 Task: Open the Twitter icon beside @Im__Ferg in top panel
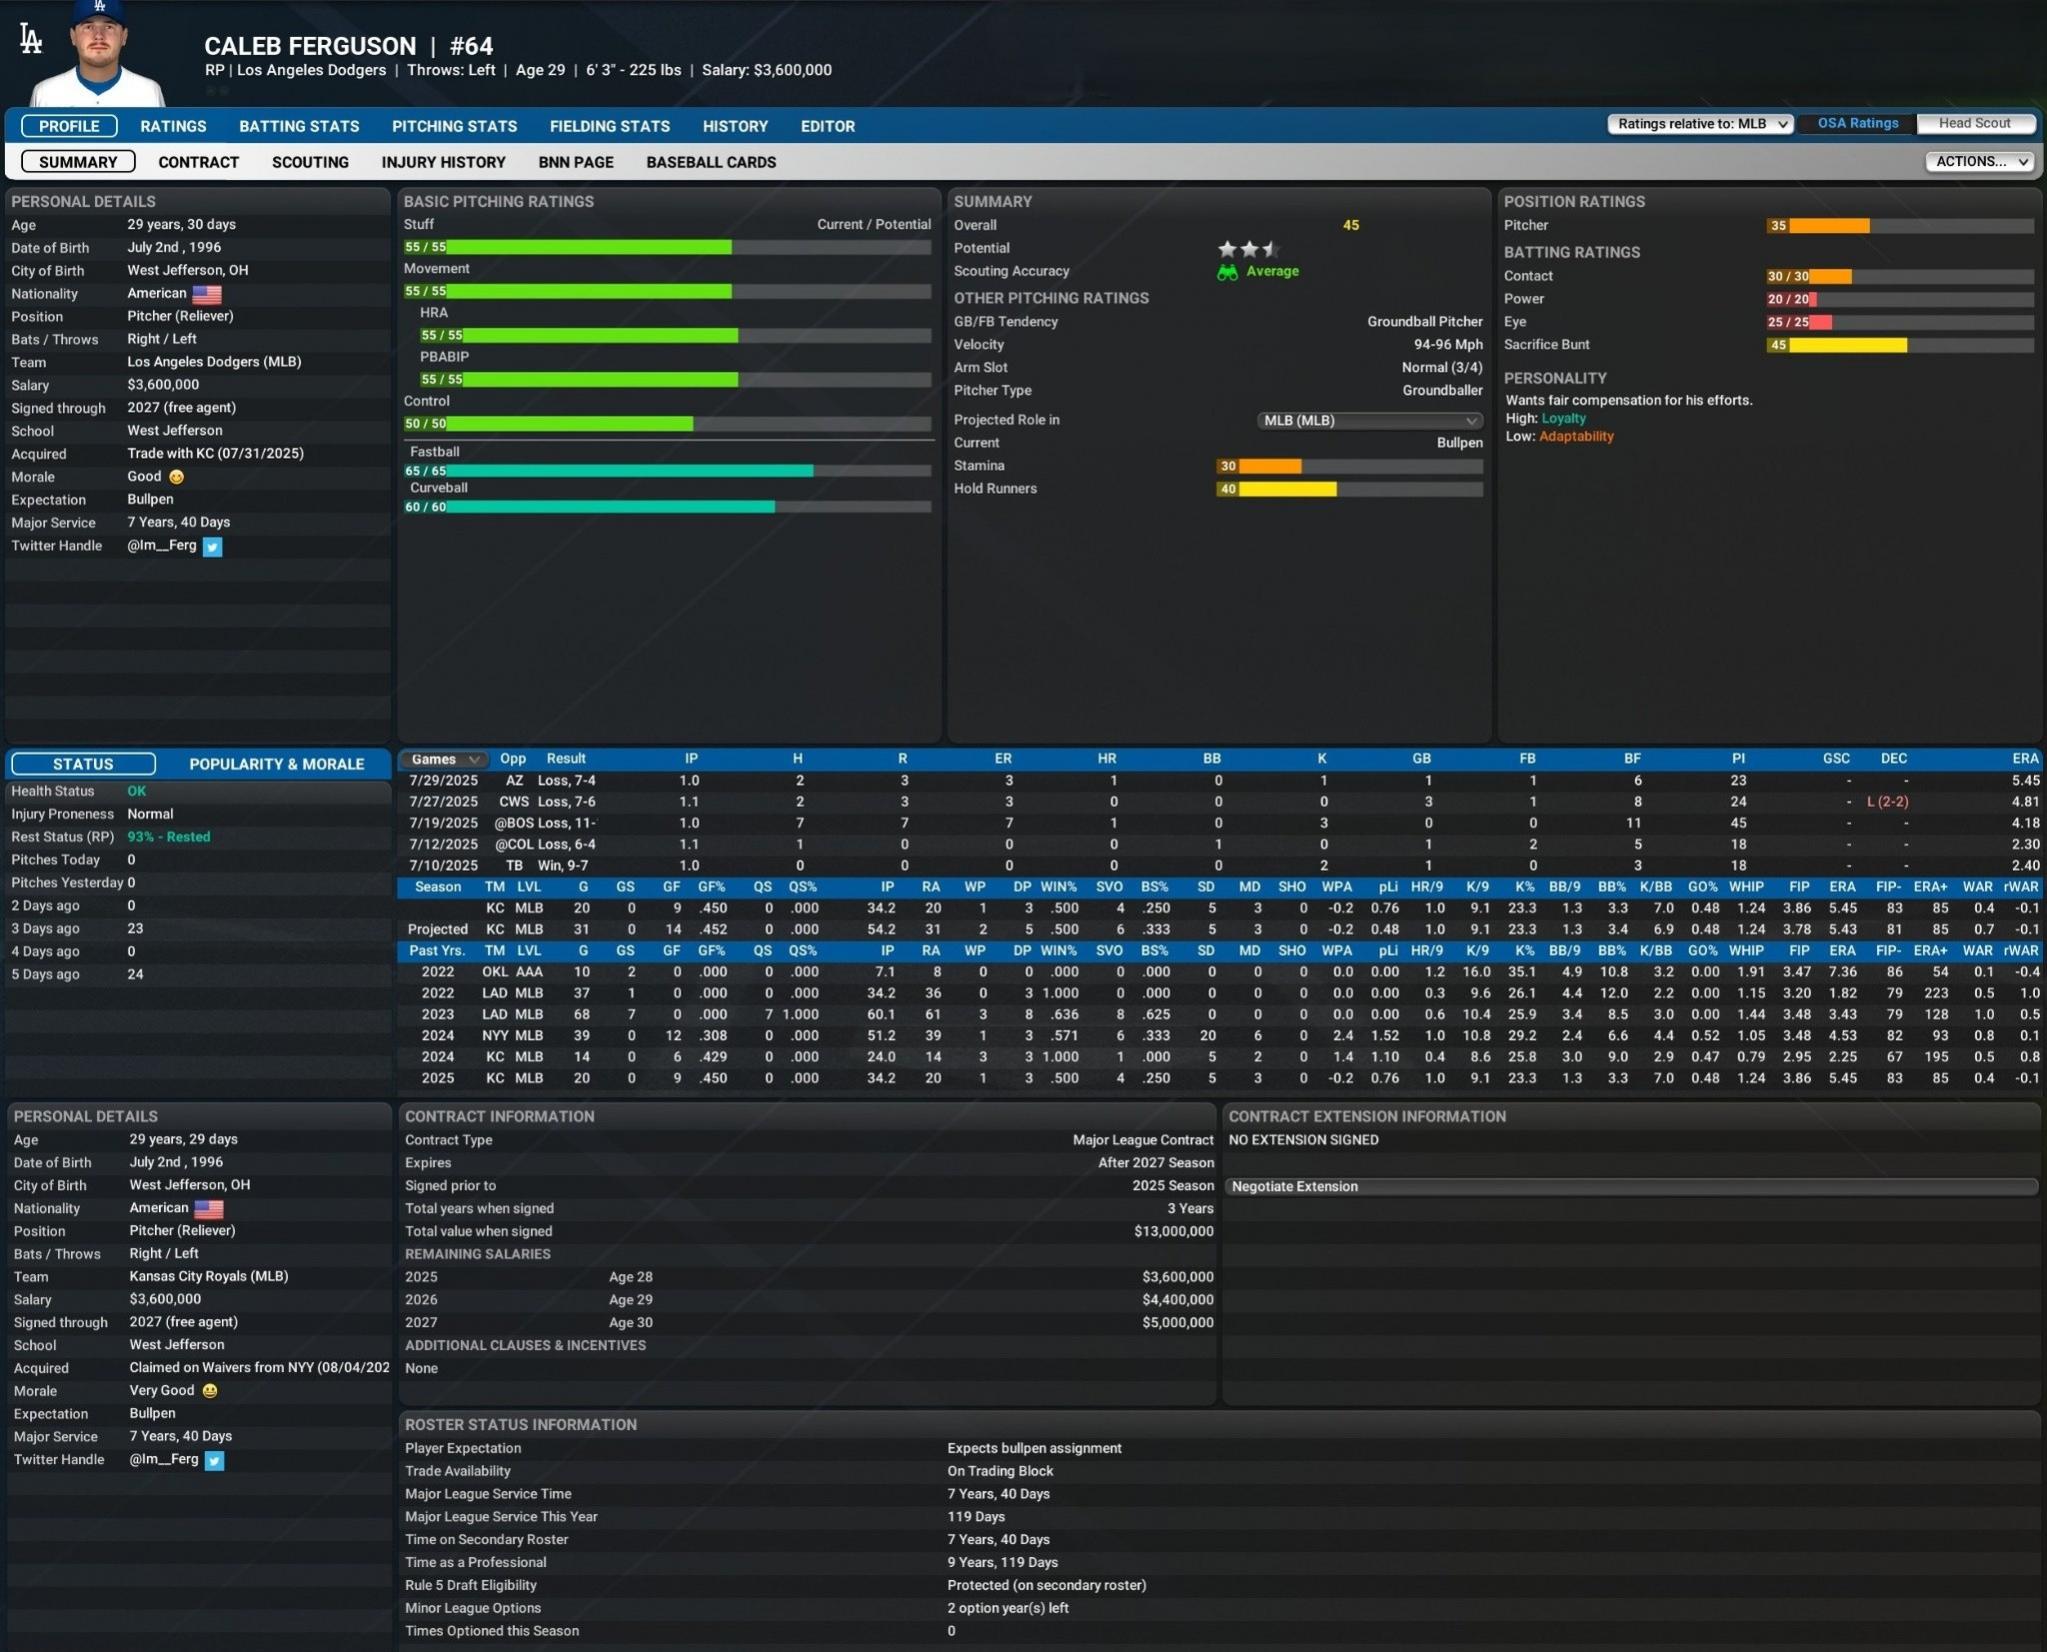tap(212, 547)
